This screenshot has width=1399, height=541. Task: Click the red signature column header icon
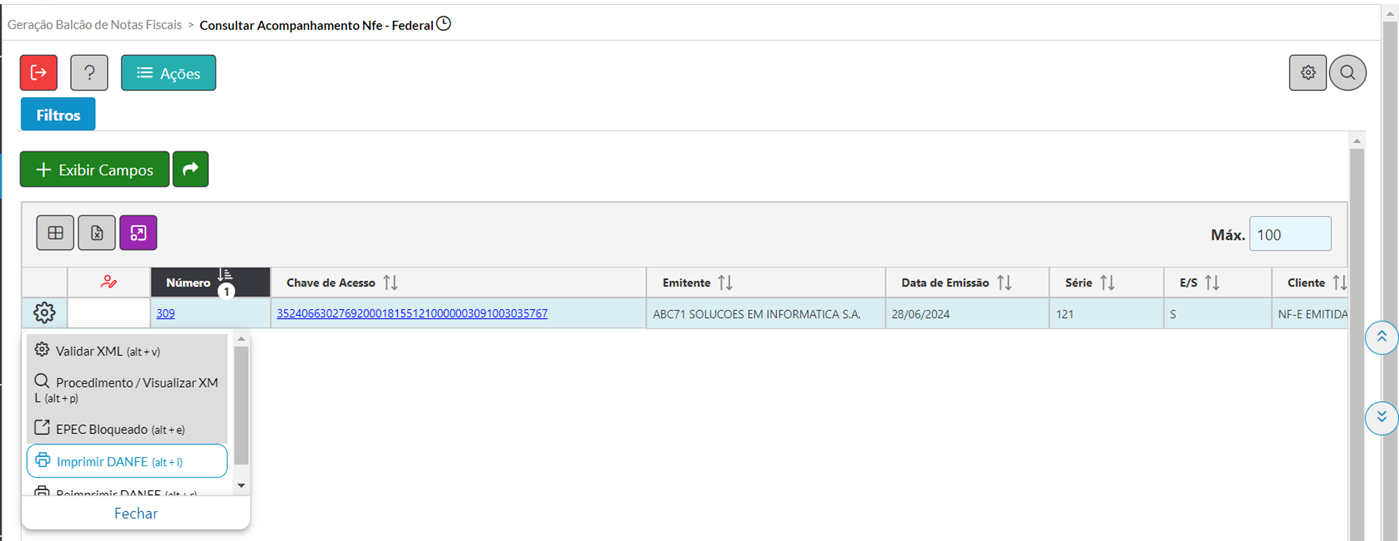[109, 283]
